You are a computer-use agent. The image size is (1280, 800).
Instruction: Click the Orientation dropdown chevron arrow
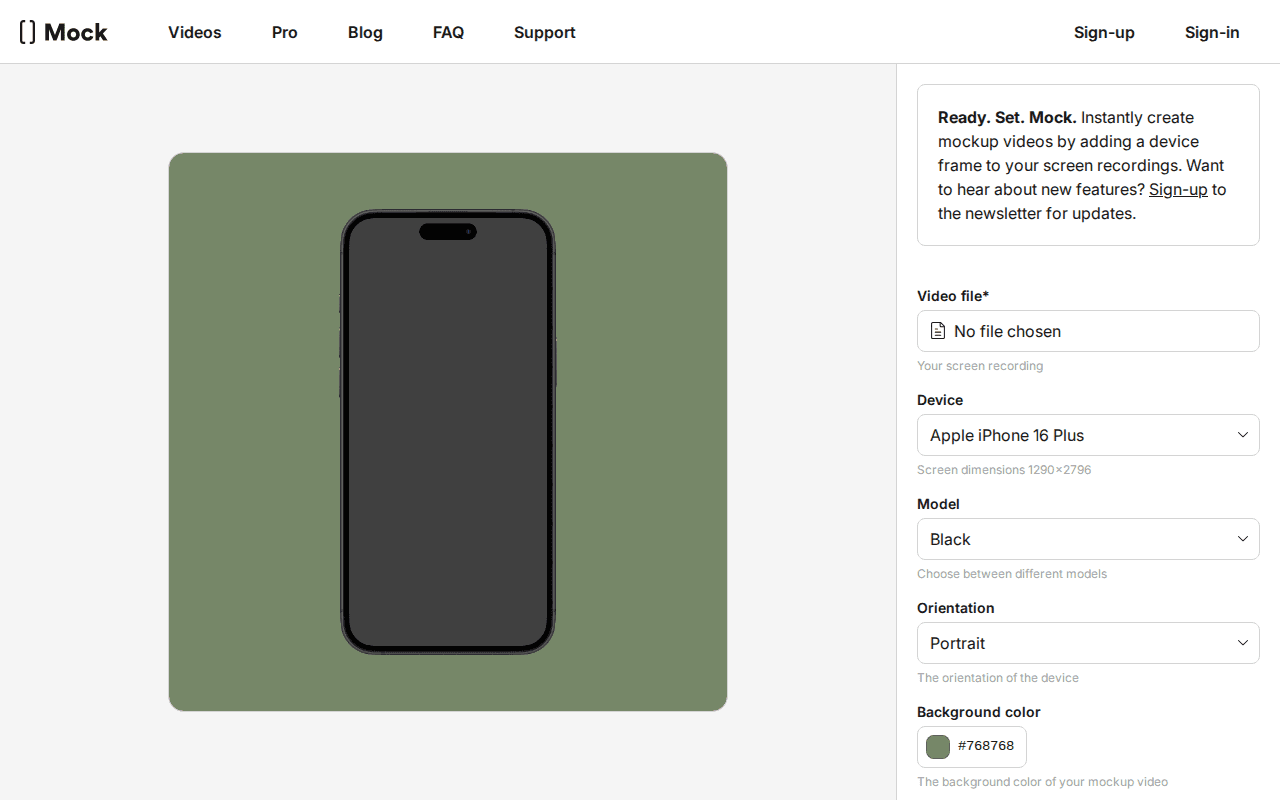click(x=1242, y=643)
